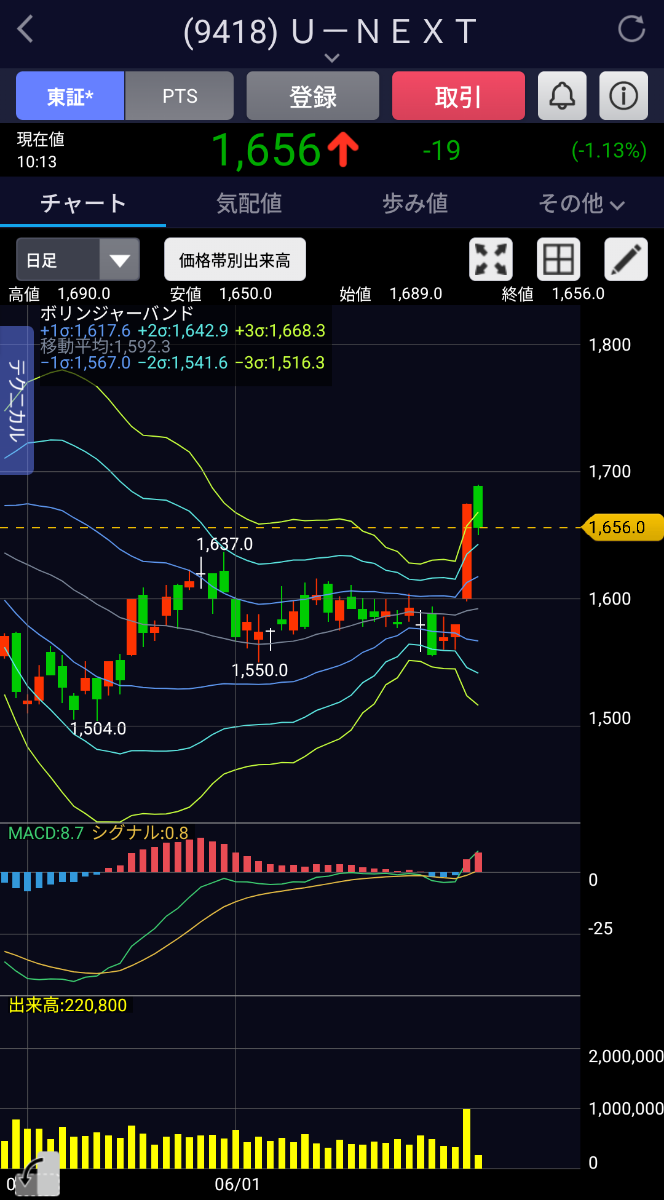Refresh the stock quote data

click(632, 29)
